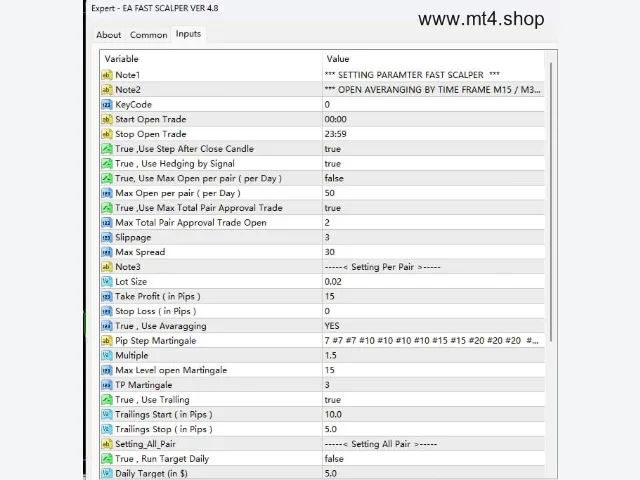Select the Inputs tab
The image size is (640, 480).
click(188, 34)
